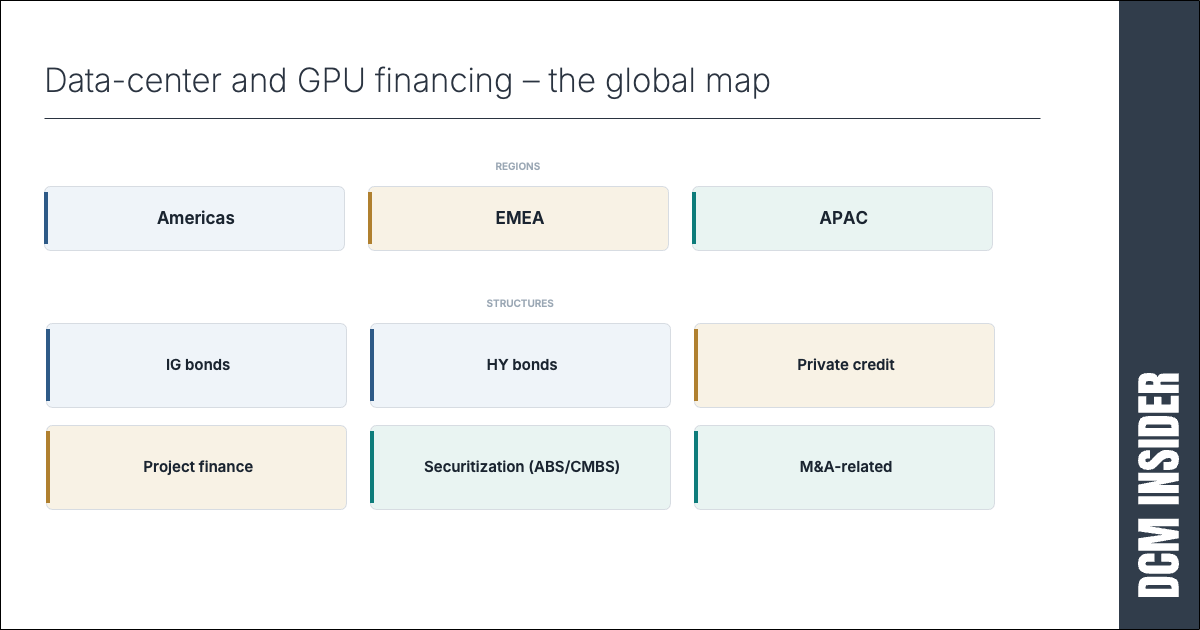Click the STRUCTURES section label

click(520, 303)
